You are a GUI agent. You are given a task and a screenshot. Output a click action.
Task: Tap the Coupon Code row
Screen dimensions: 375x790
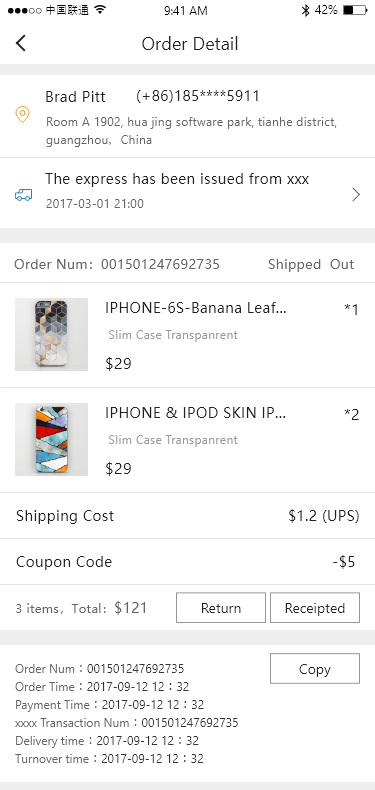(188, 562)
